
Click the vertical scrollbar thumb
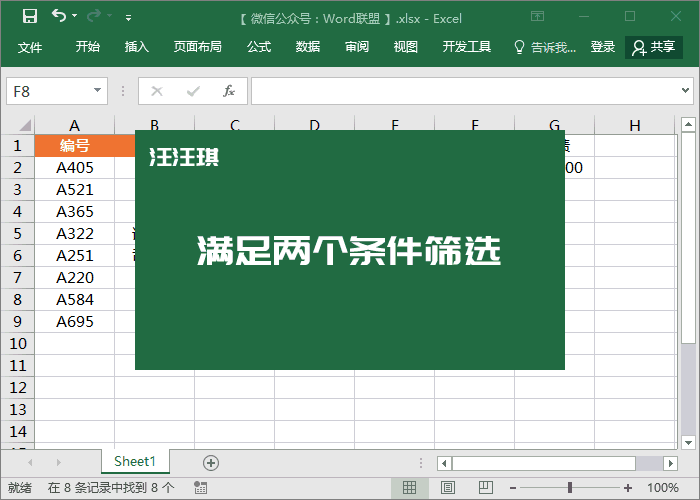[688, 238]
